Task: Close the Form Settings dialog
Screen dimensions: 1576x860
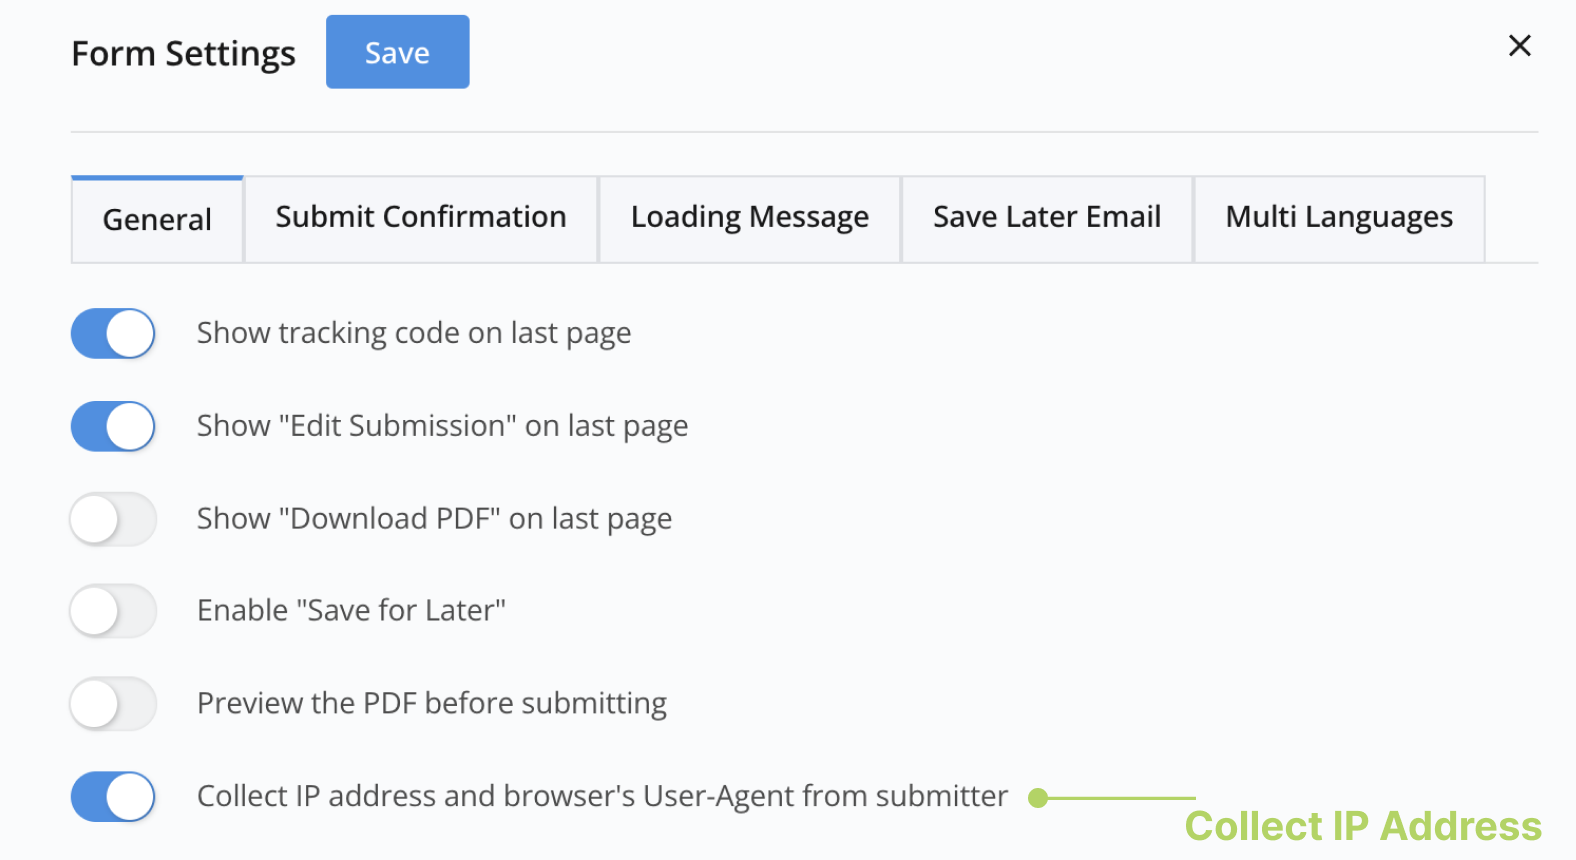Action: point(1519,46)
